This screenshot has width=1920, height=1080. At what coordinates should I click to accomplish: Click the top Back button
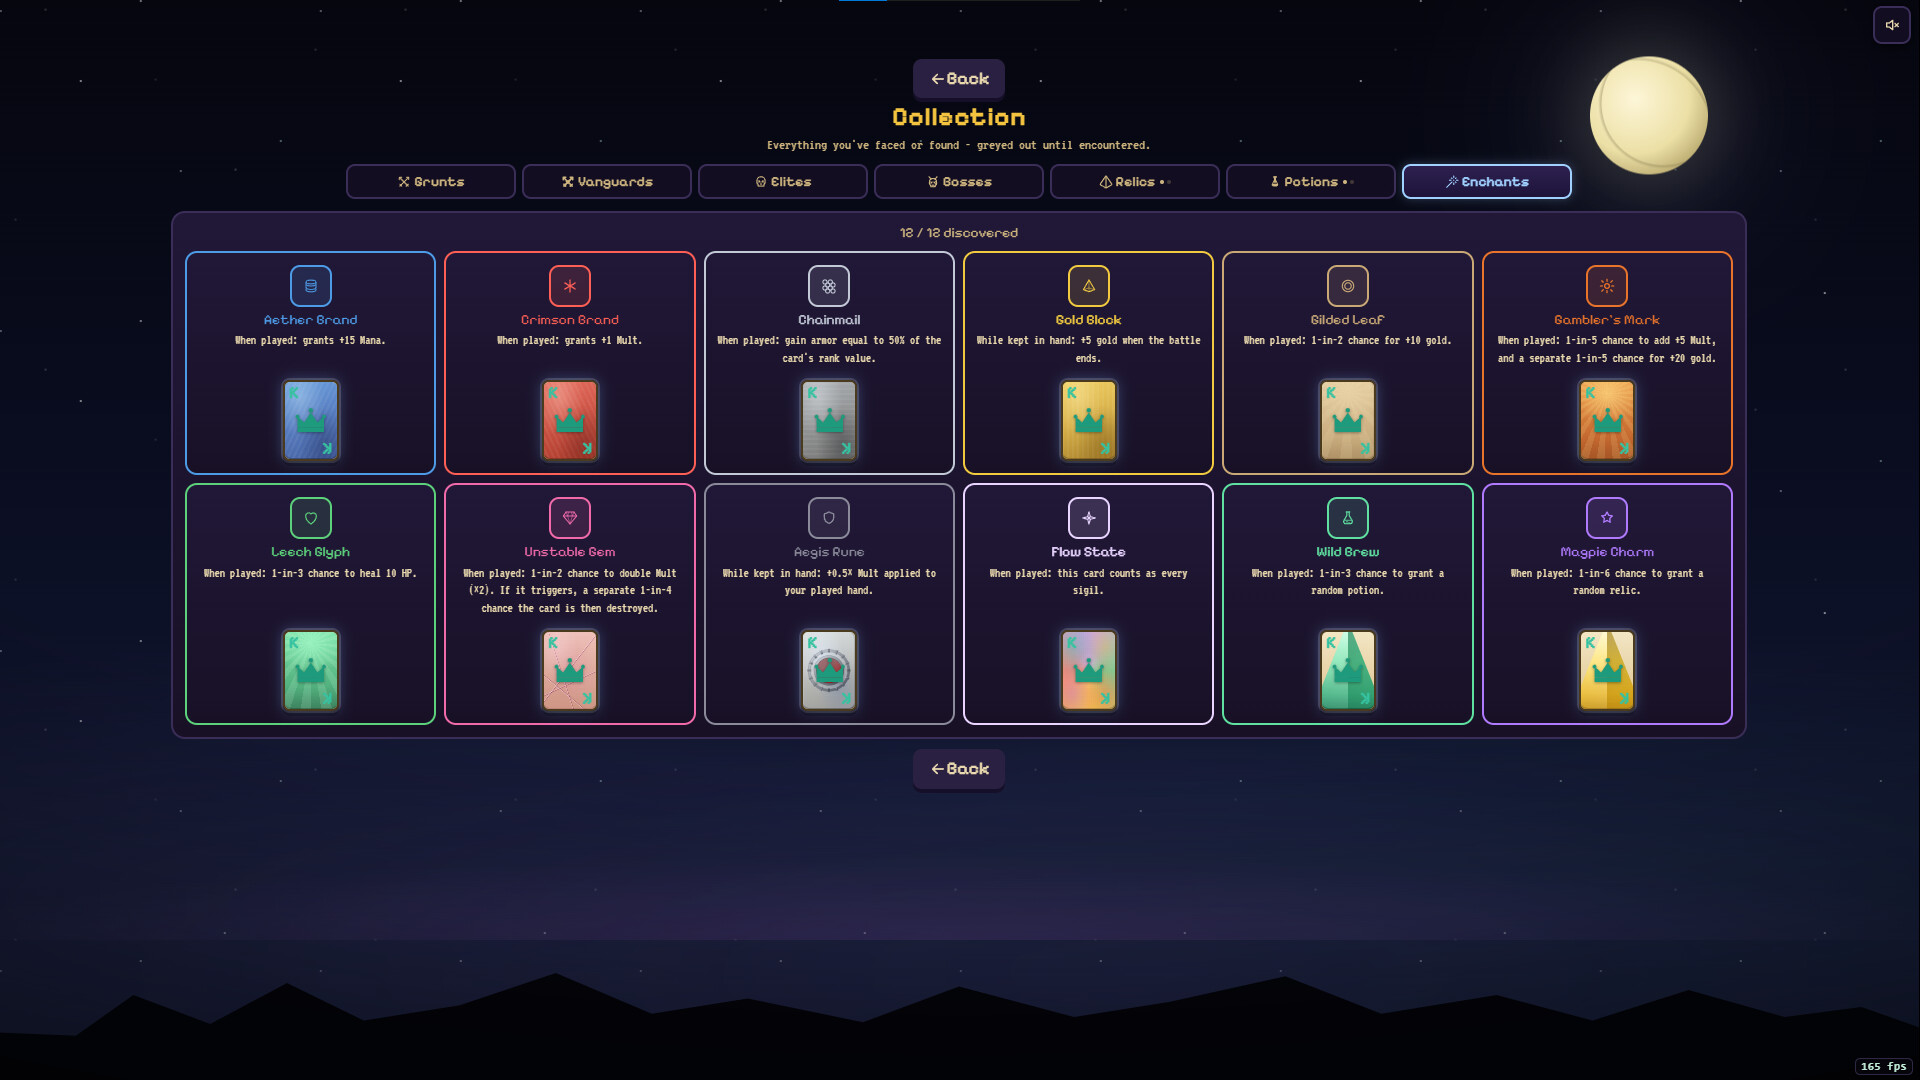(959, 79)
